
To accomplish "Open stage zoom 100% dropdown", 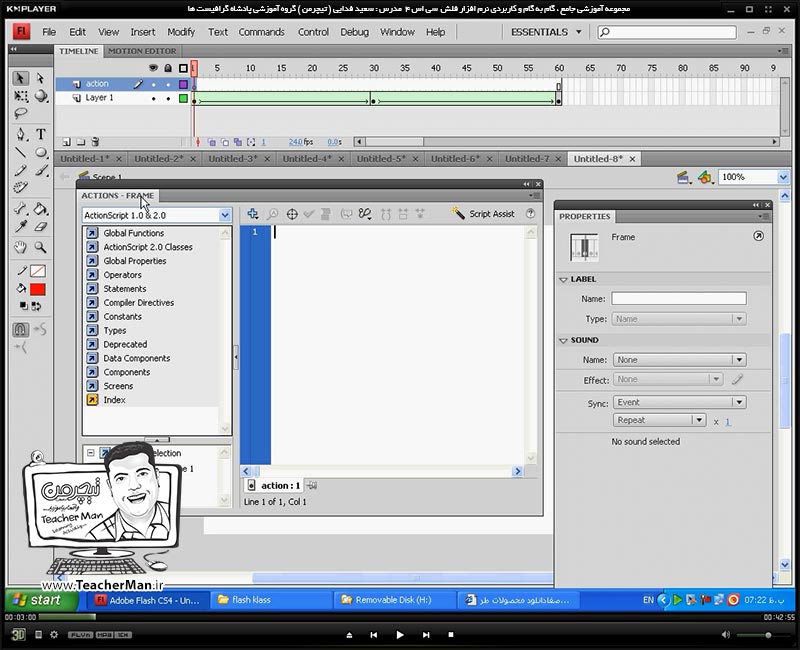I will (x=783, y=177).
